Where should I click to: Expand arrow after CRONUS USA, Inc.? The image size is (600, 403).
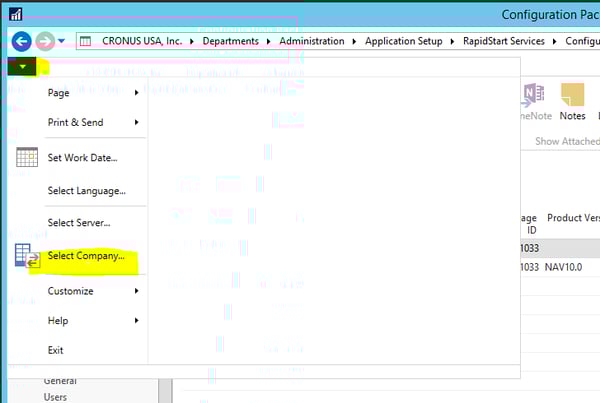coord(192,41)
